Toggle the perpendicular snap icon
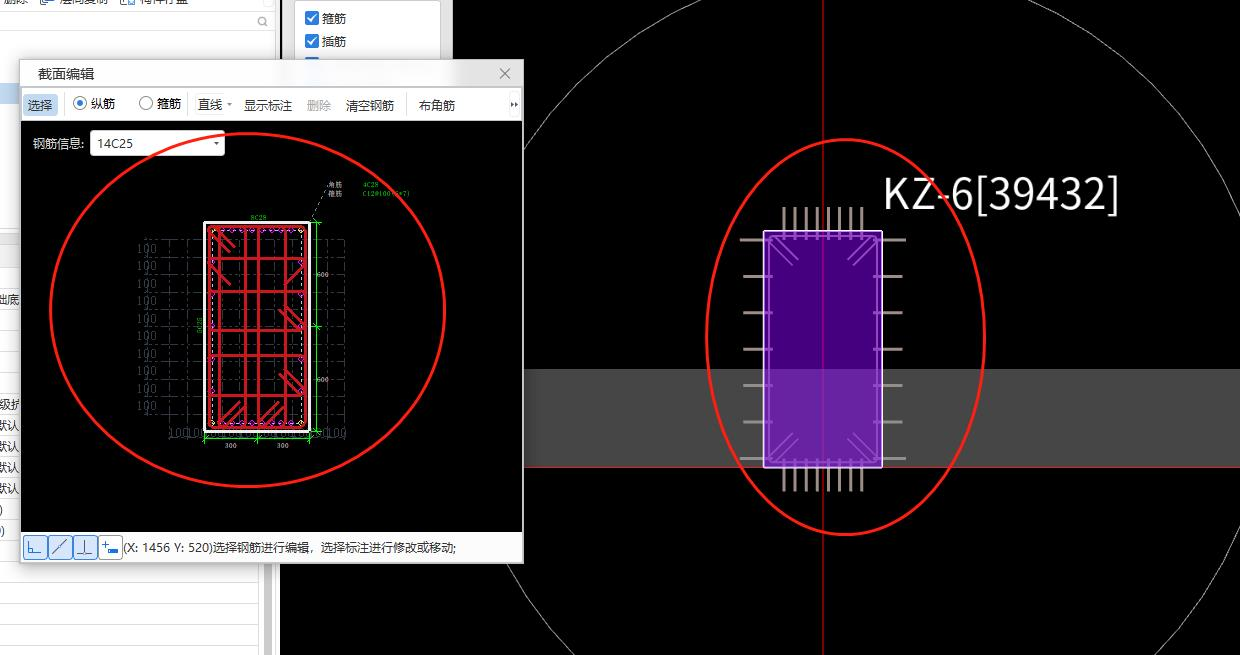 (85, 547)
